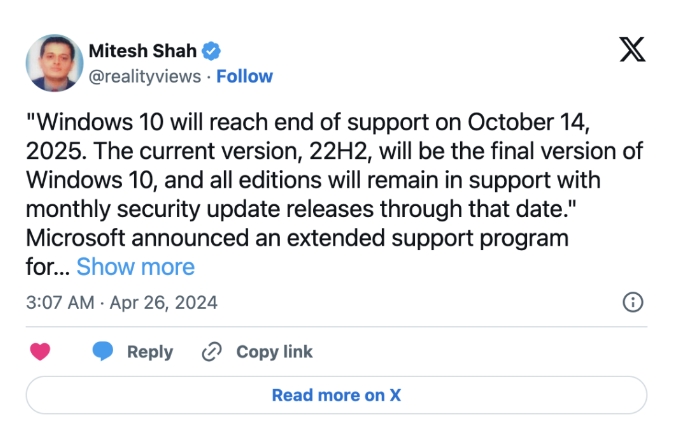Click the 3:07 AM time stamp
Viewport: 685px width, 424px height.
(60, 301)
